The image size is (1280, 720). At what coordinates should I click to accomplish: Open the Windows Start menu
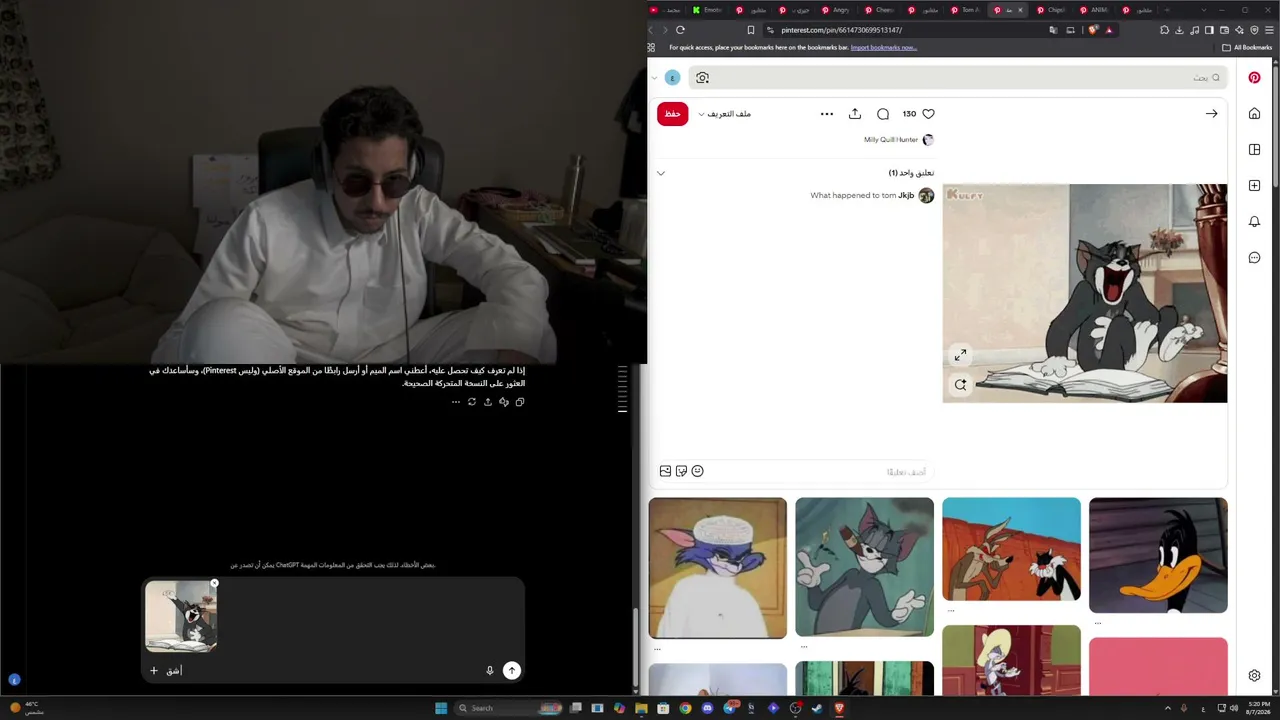tap(441, 708)
